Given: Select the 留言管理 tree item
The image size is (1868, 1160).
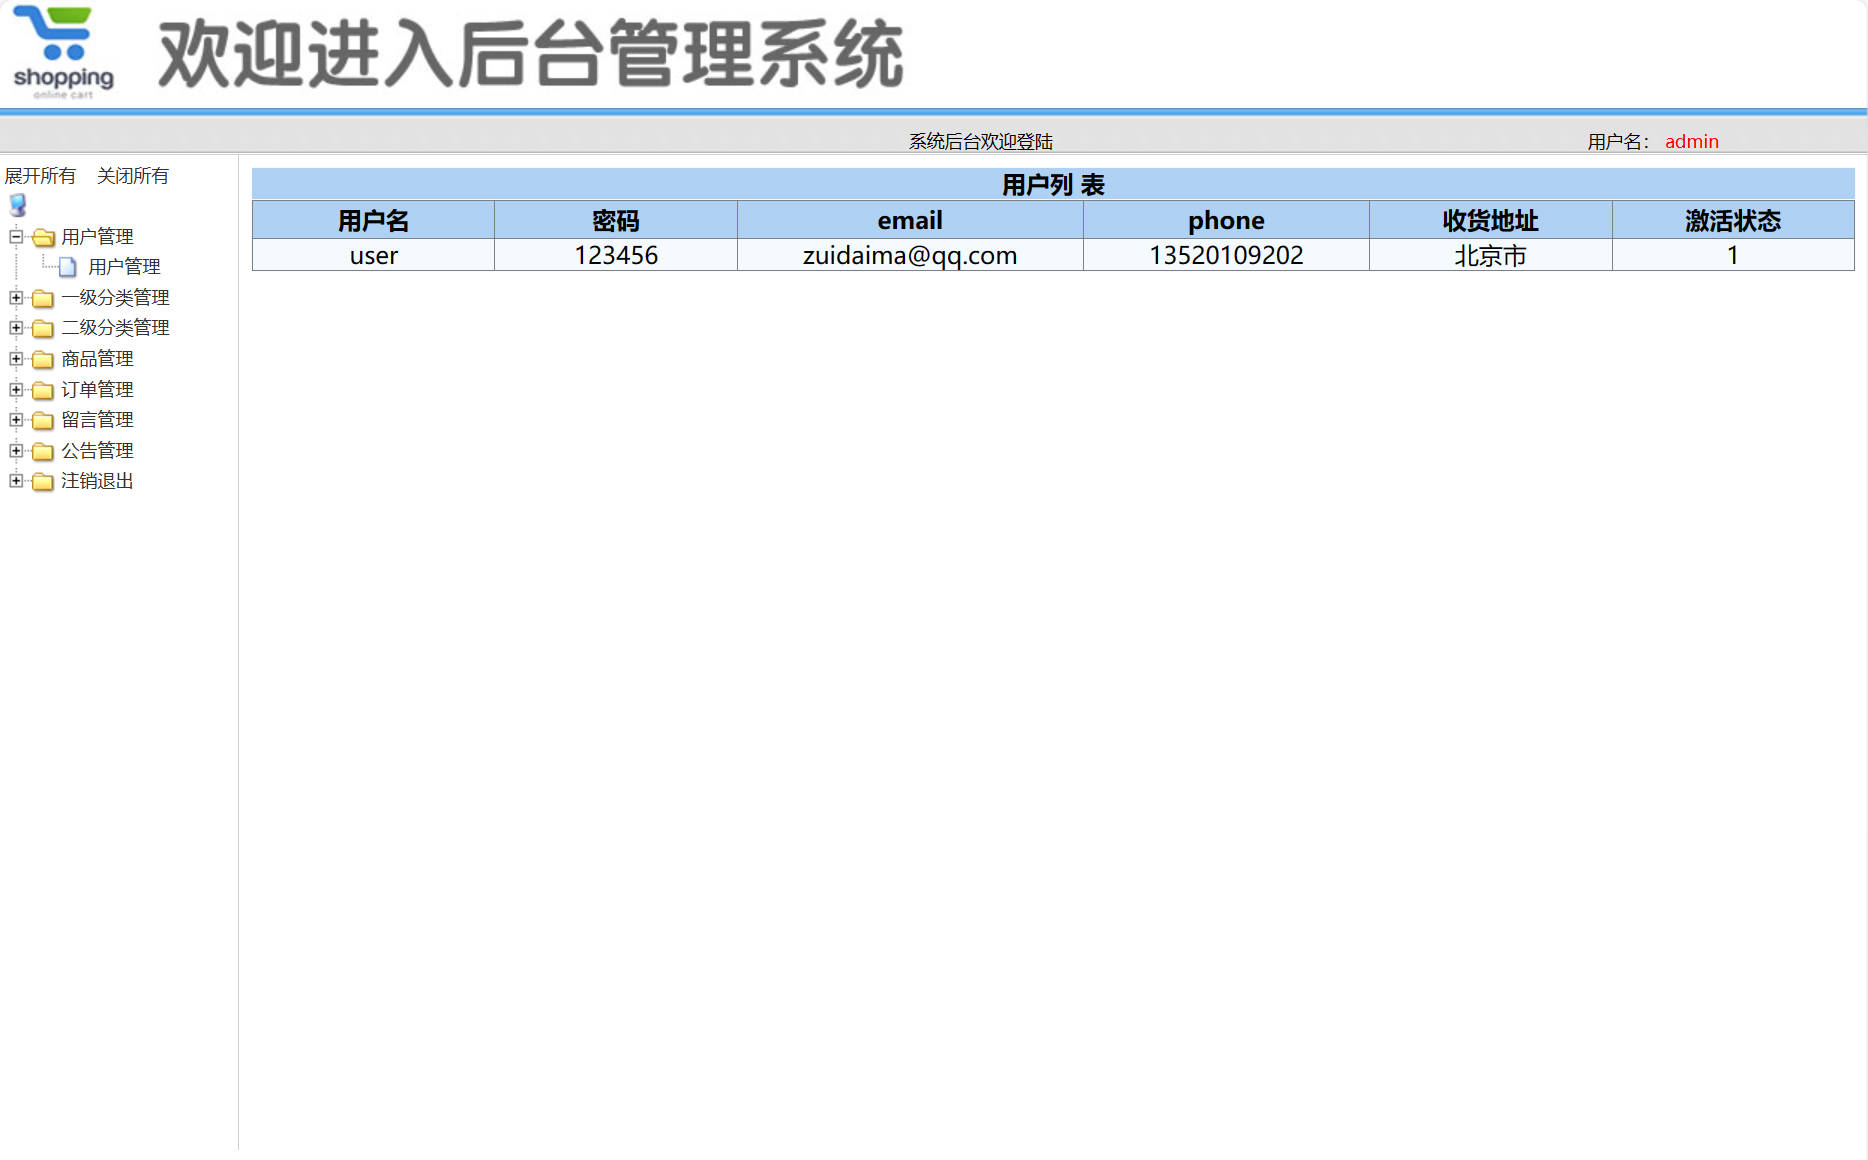Looking at the screenshot, I should click(97, 420).
